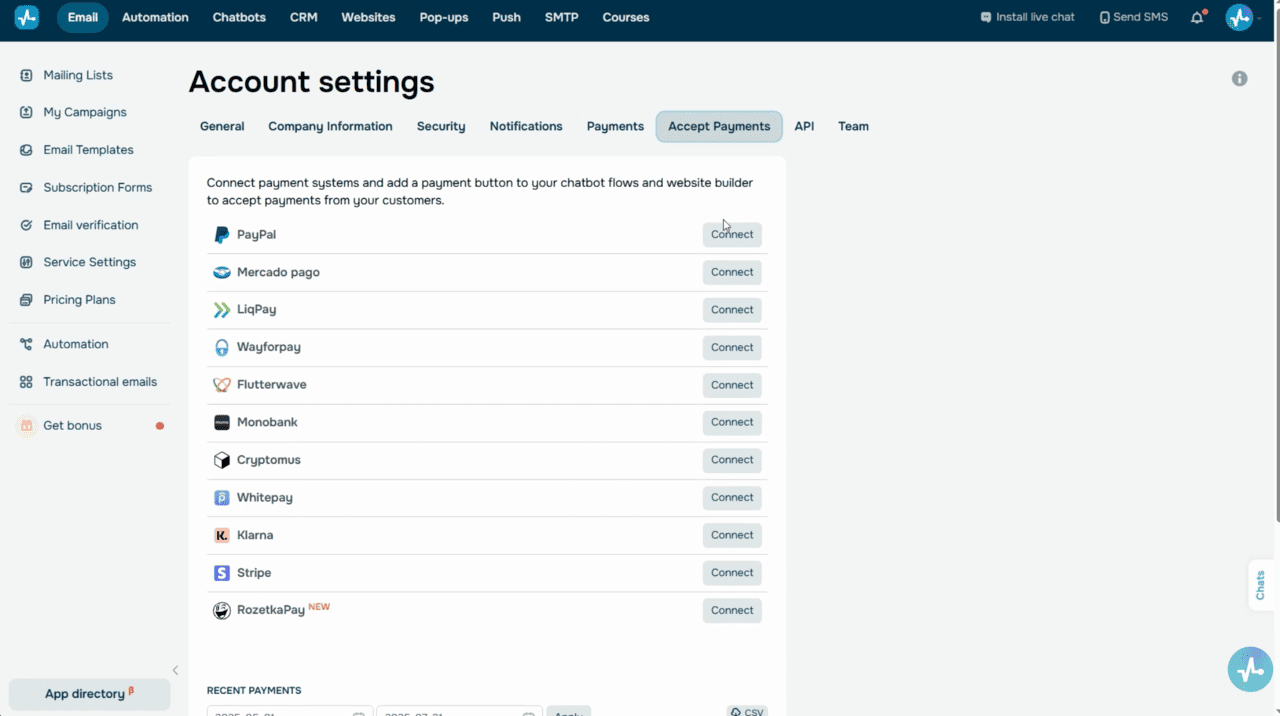Image resolution: width=1280 pixels, height=716 pixels.
Task: Switch to the General tab
Action: [222, 126]
